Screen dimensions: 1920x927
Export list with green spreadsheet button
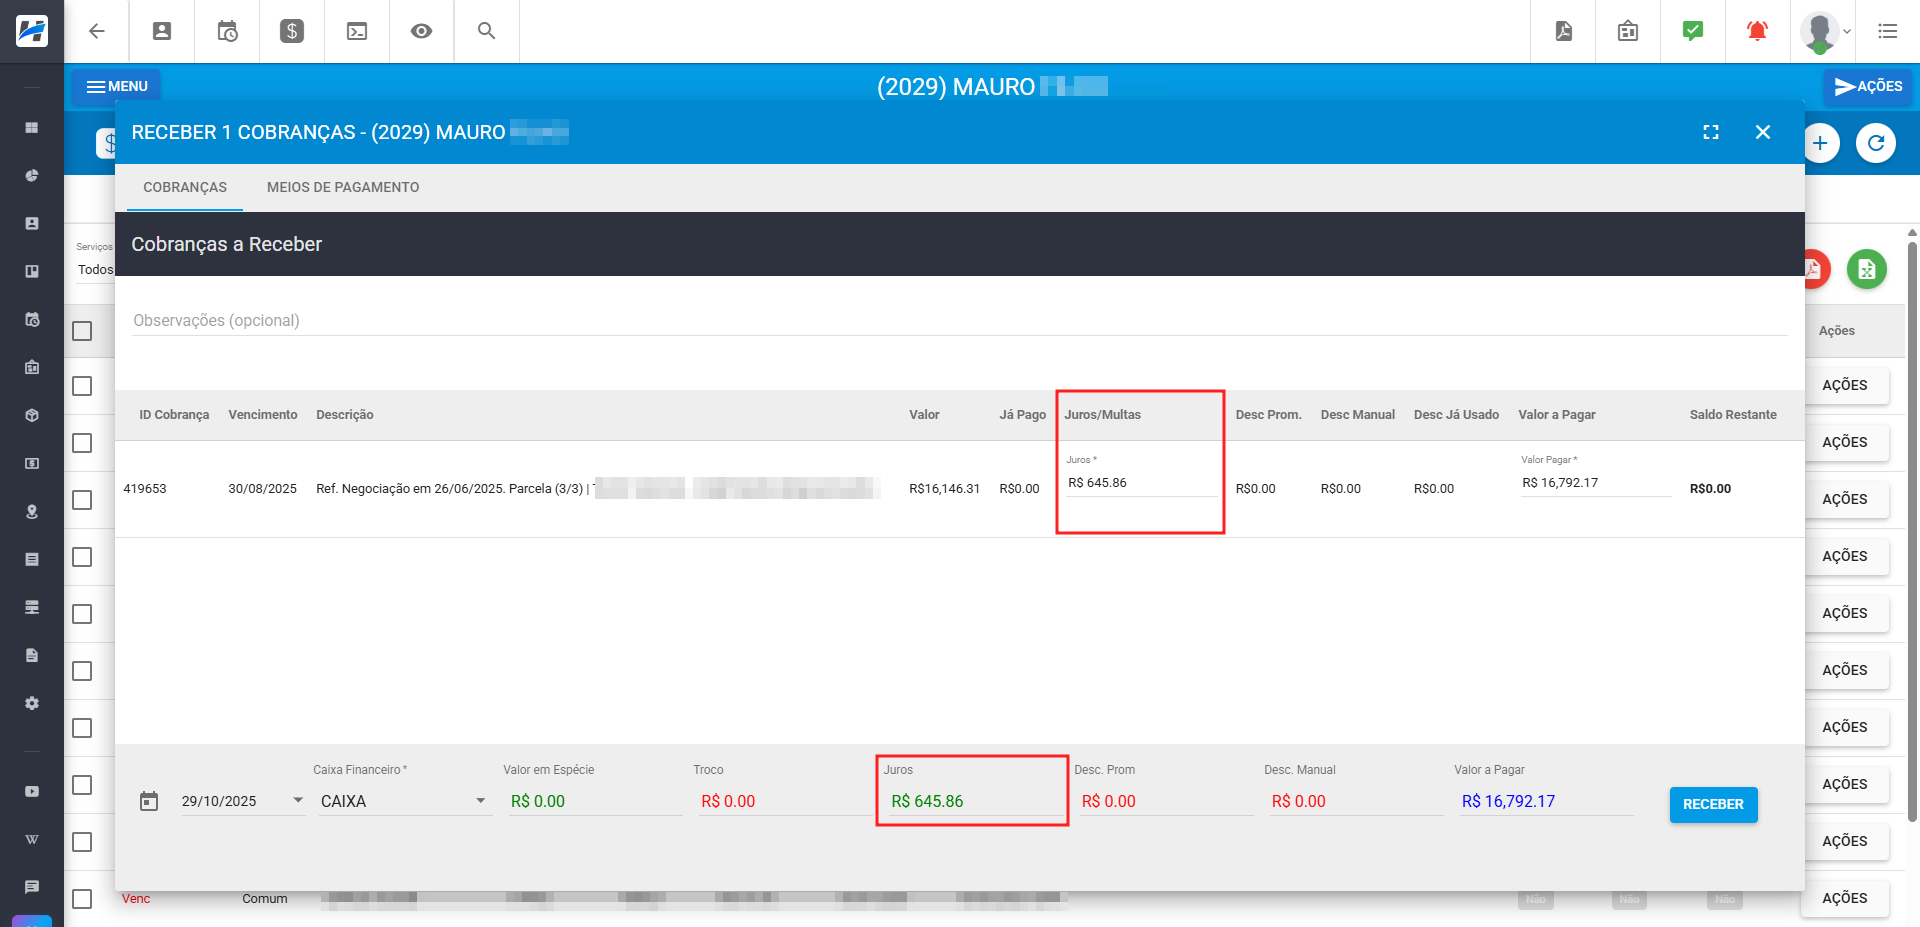click(1866, 269)
